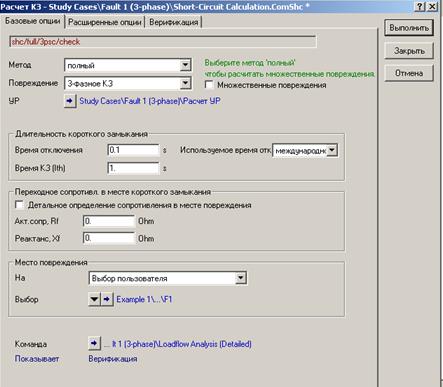Switch to Расширенные опции tab
The image size is (443, 387).
(105, 22)
